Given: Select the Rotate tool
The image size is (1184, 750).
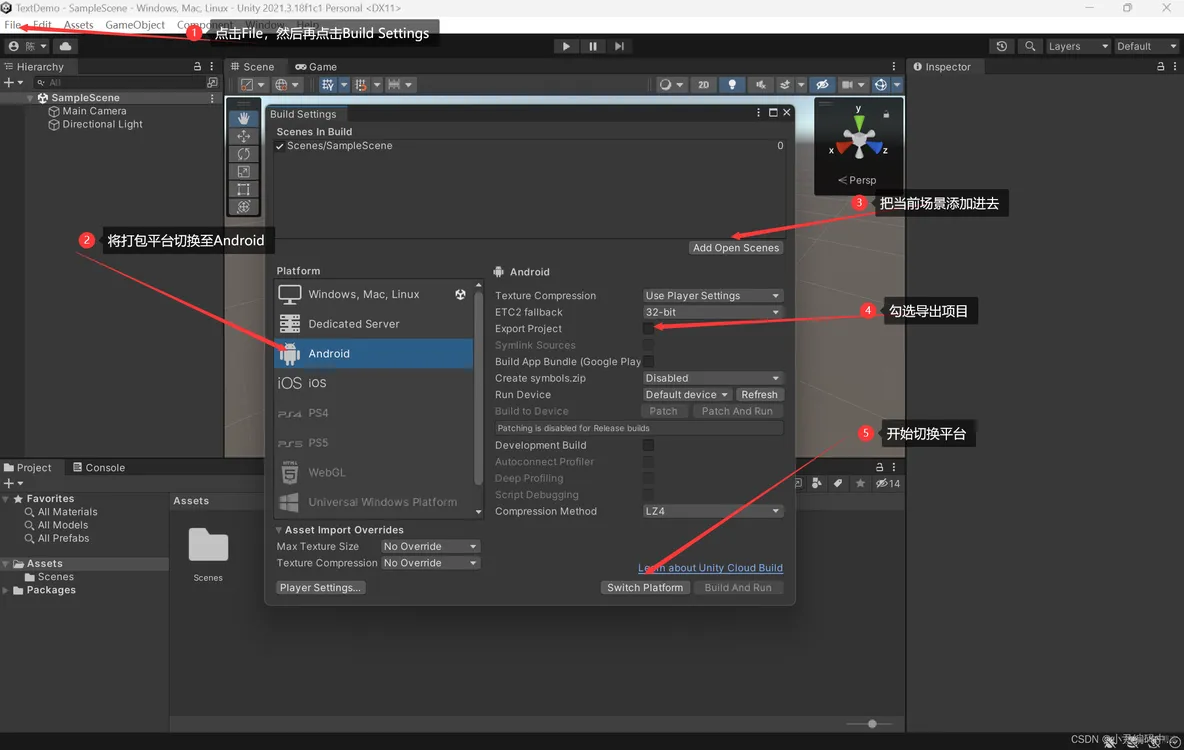Looking at the screenshot, I should click(x=243, y=154).
